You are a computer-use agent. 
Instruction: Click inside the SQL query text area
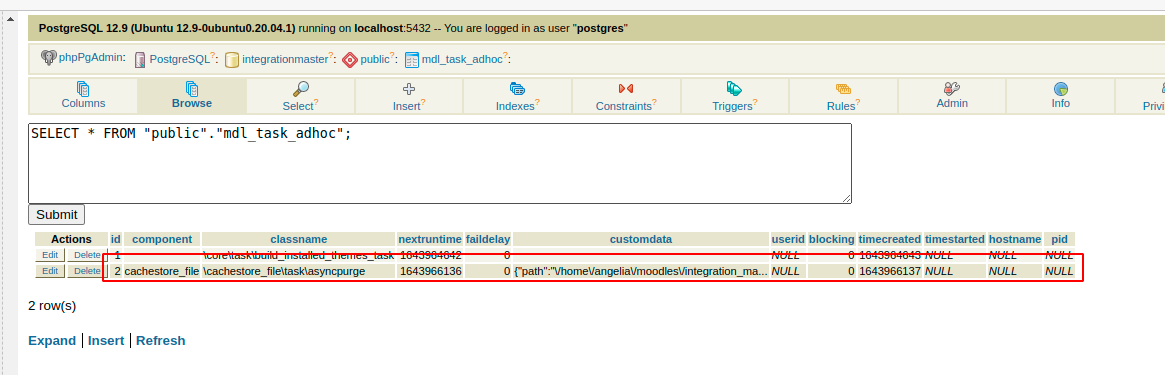(x=440, y=163)
